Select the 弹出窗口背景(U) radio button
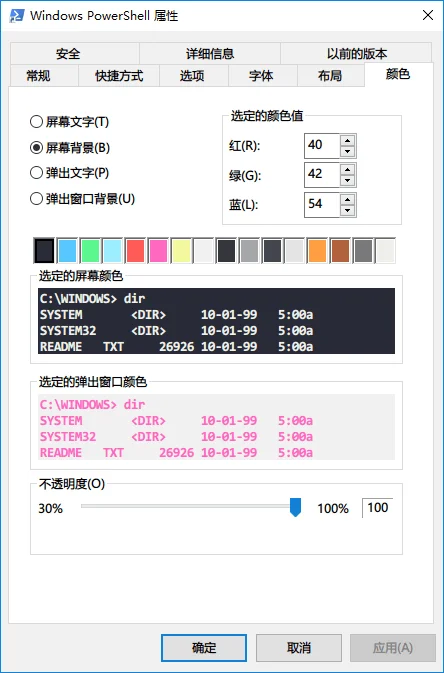Viewport: 444px width, 673px height. pos(82,199)
